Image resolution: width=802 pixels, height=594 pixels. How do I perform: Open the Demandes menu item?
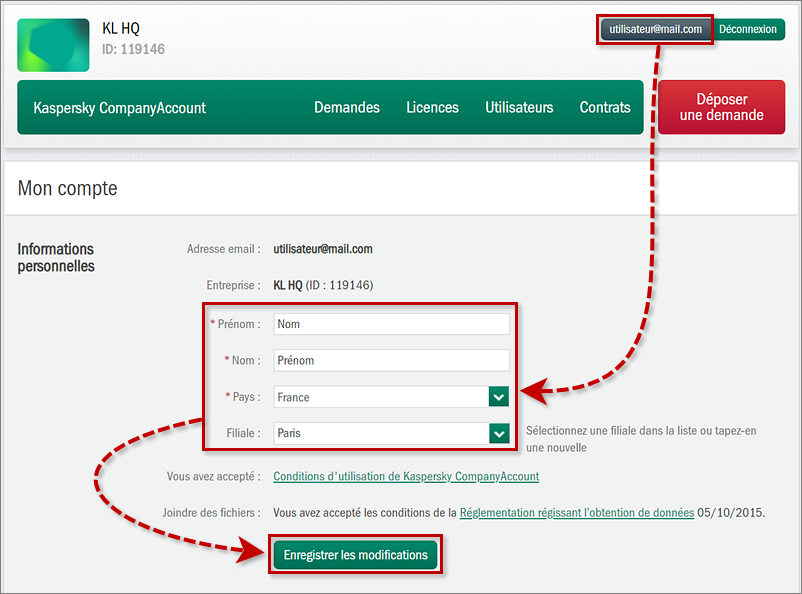pos(347,108)
